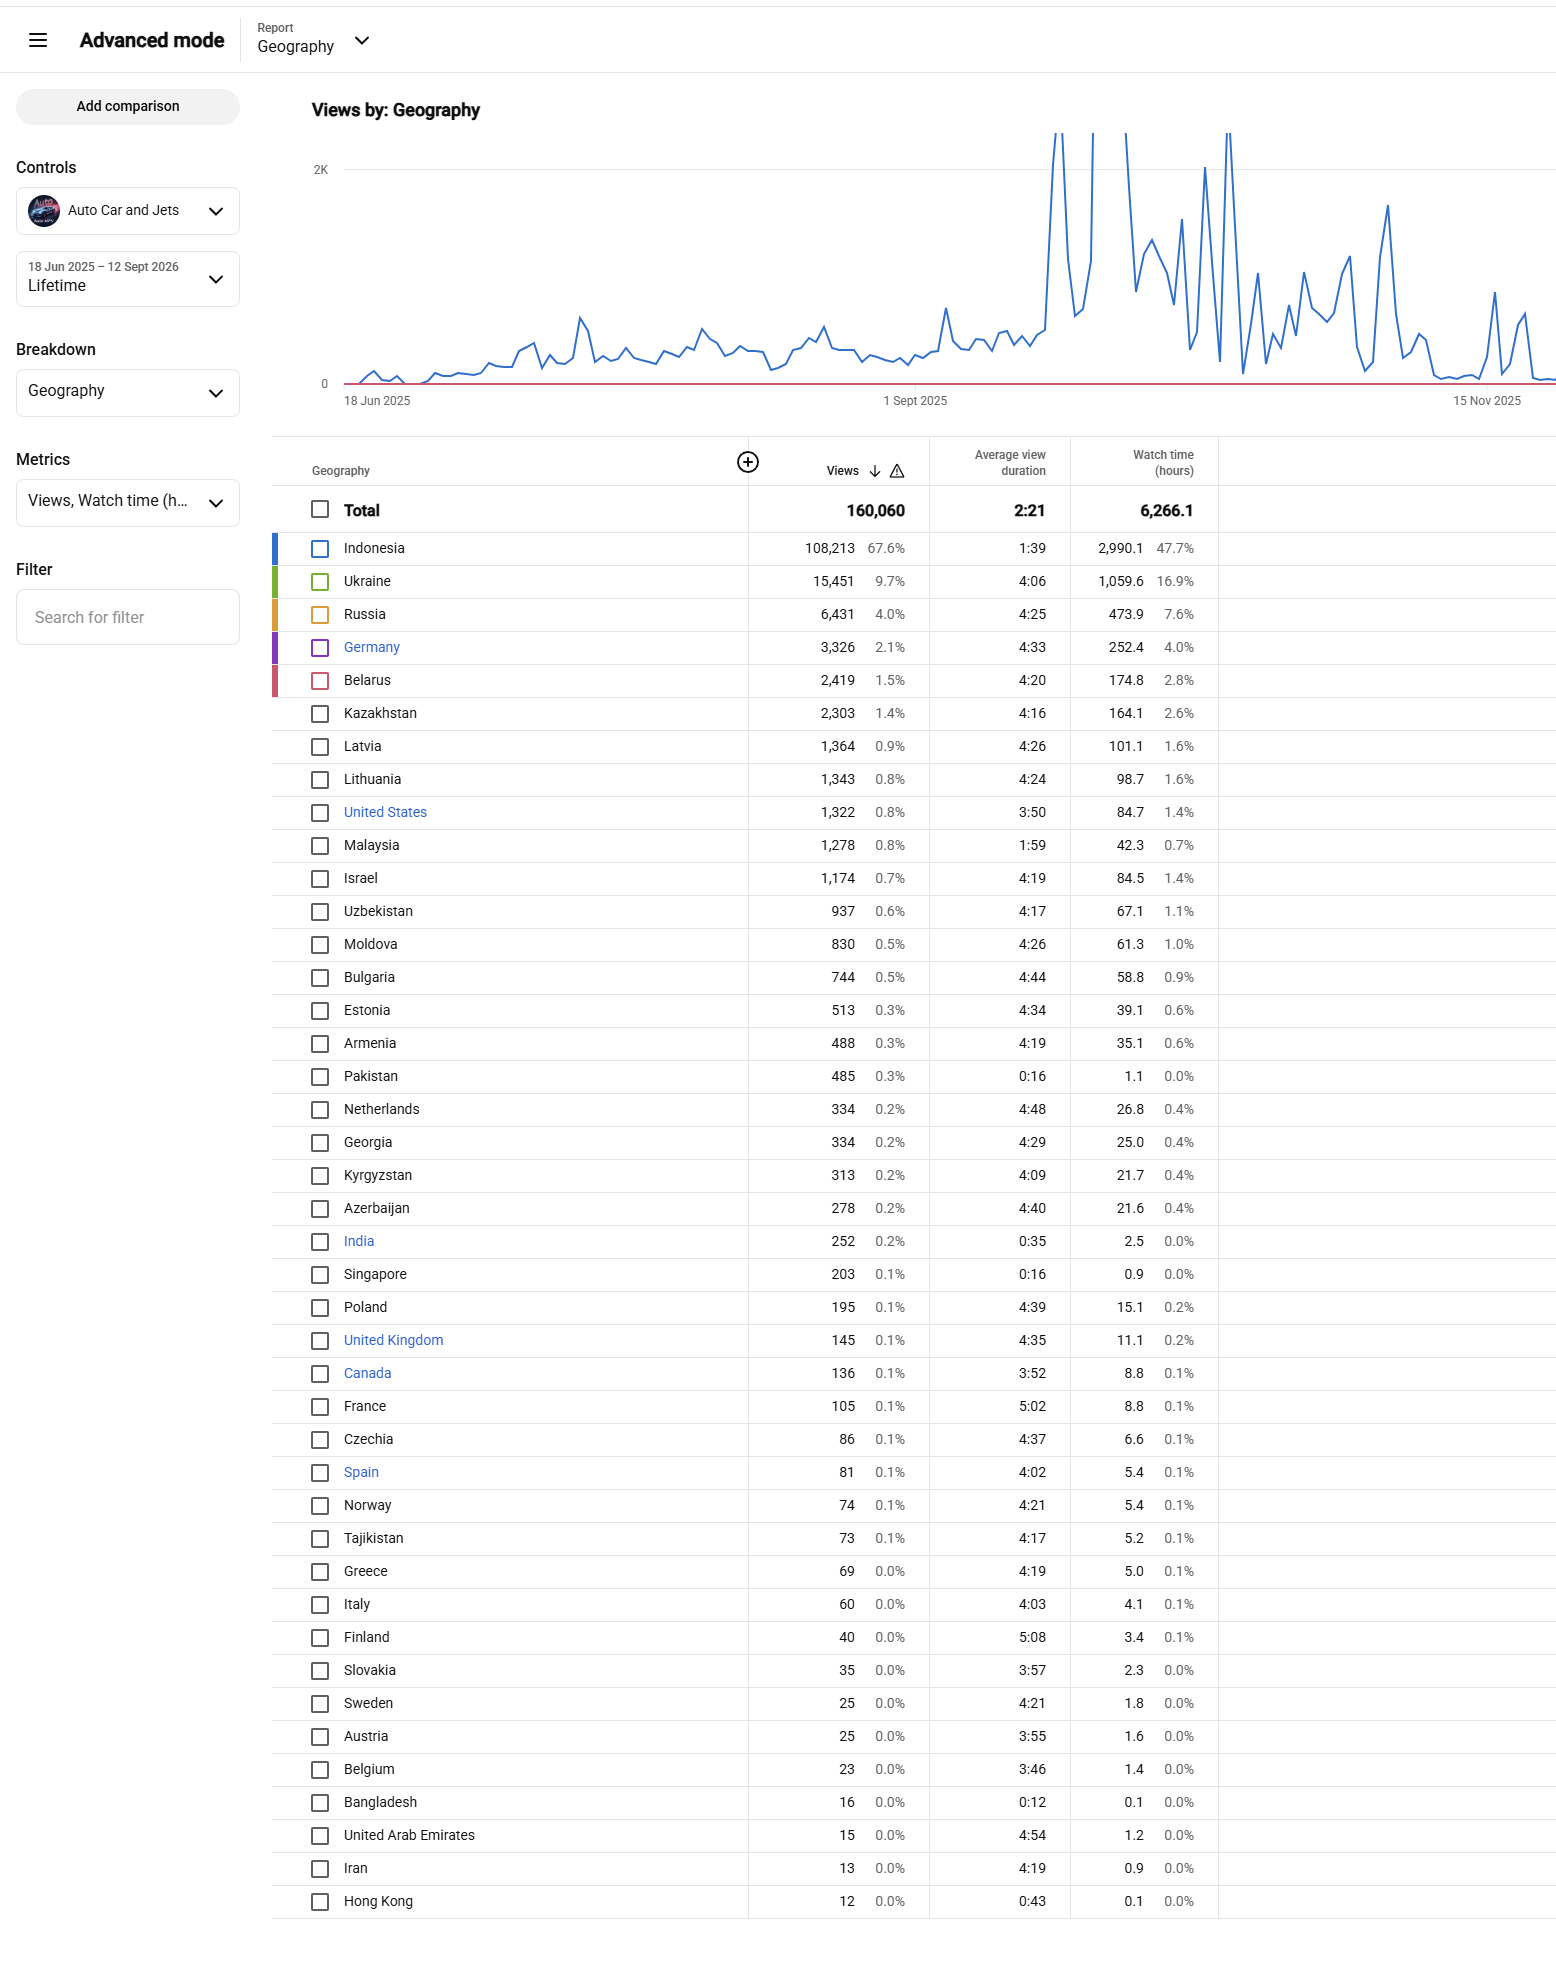1556x1965 pixels.
Task: Open the Germany link
Action: pyautogui.click(x=372, y=648)
